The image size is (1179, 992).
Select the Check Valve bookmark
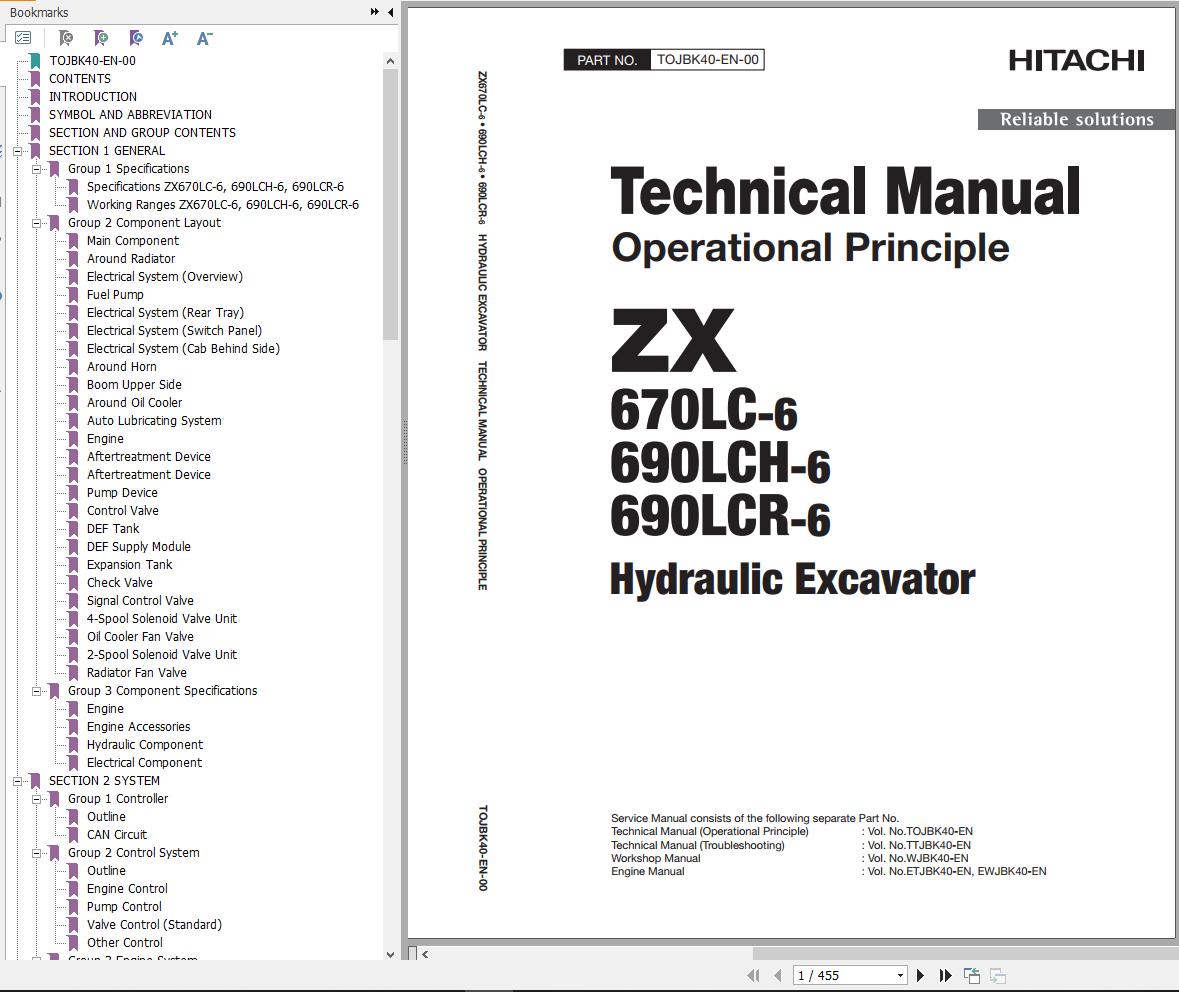click(x=120, y=584)
